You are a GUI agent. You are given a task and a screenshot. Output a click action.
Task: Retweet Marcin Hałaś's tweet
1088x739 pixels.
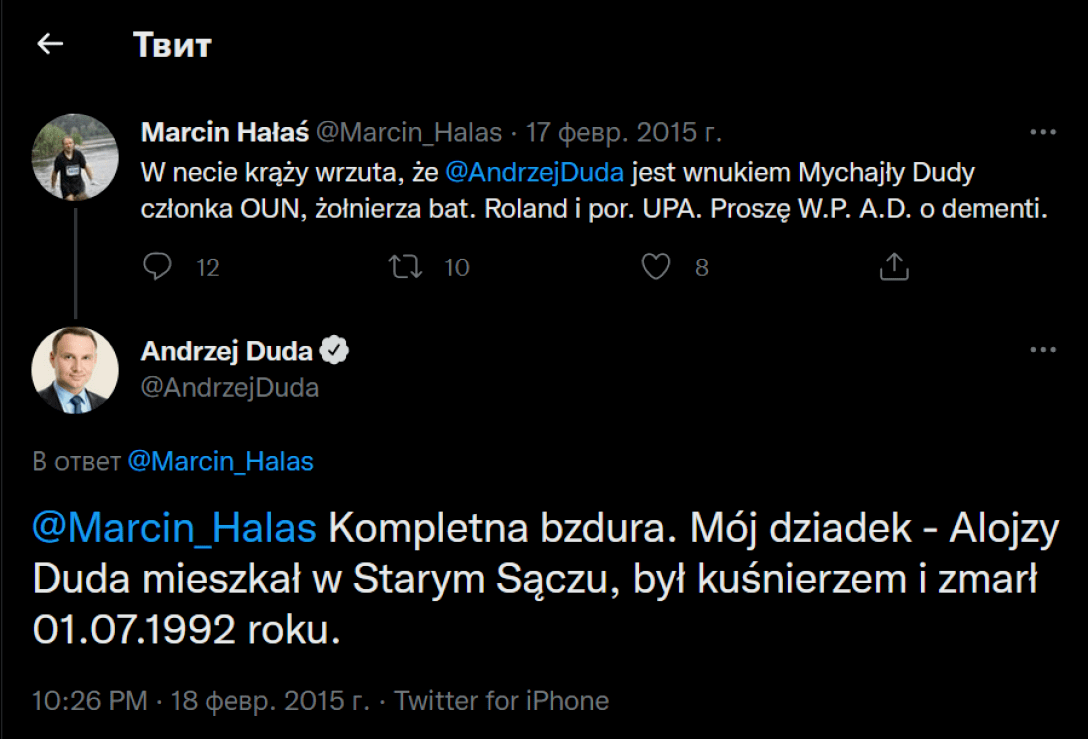406,267
